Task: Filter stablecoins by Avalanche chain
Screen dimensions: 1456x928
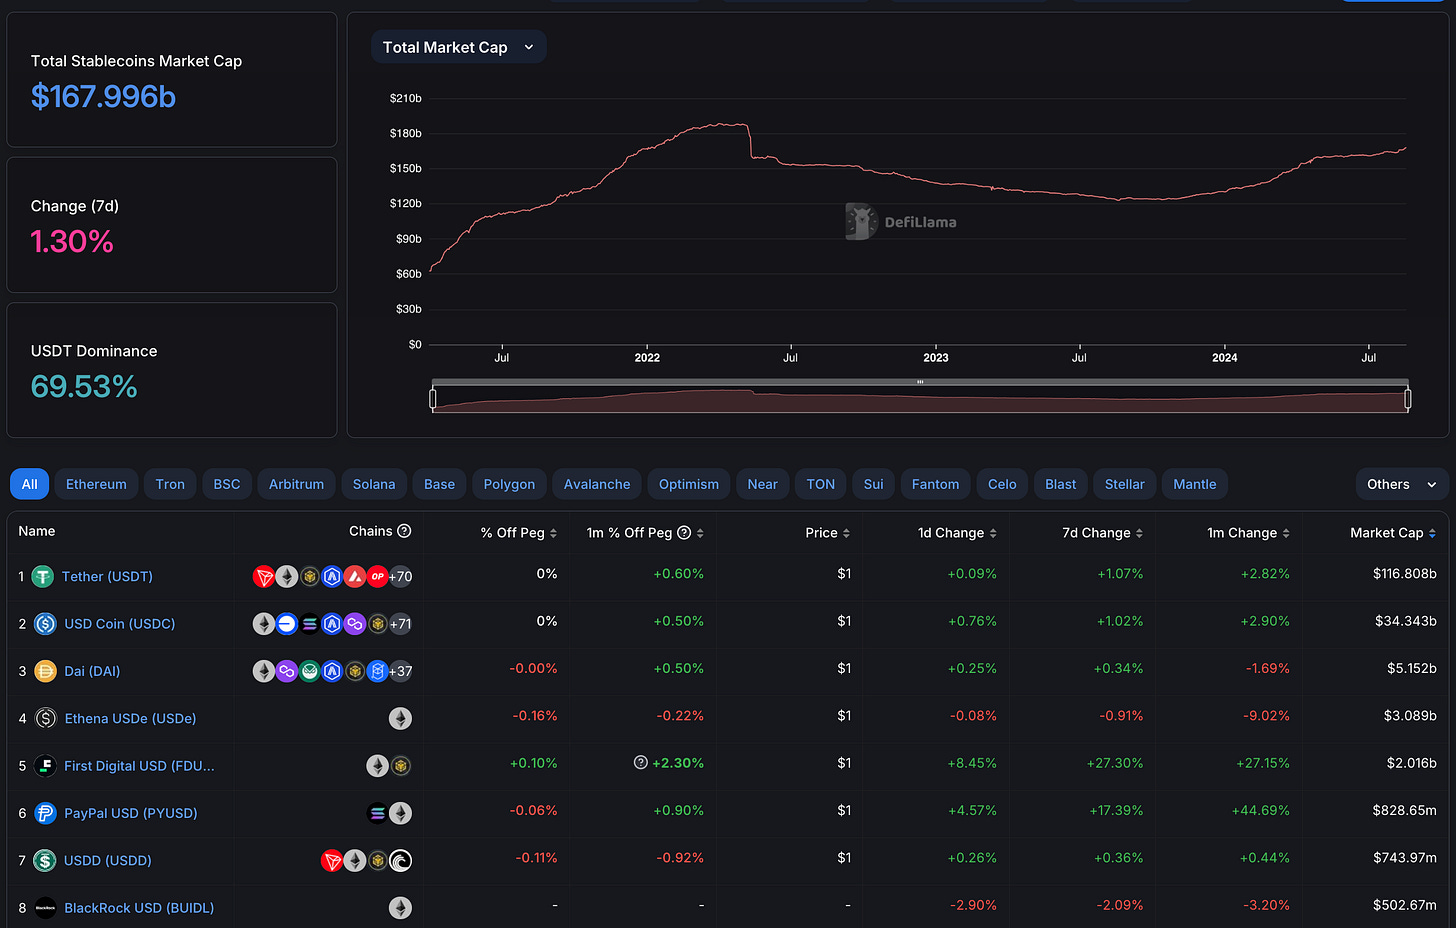Action: 597,484
